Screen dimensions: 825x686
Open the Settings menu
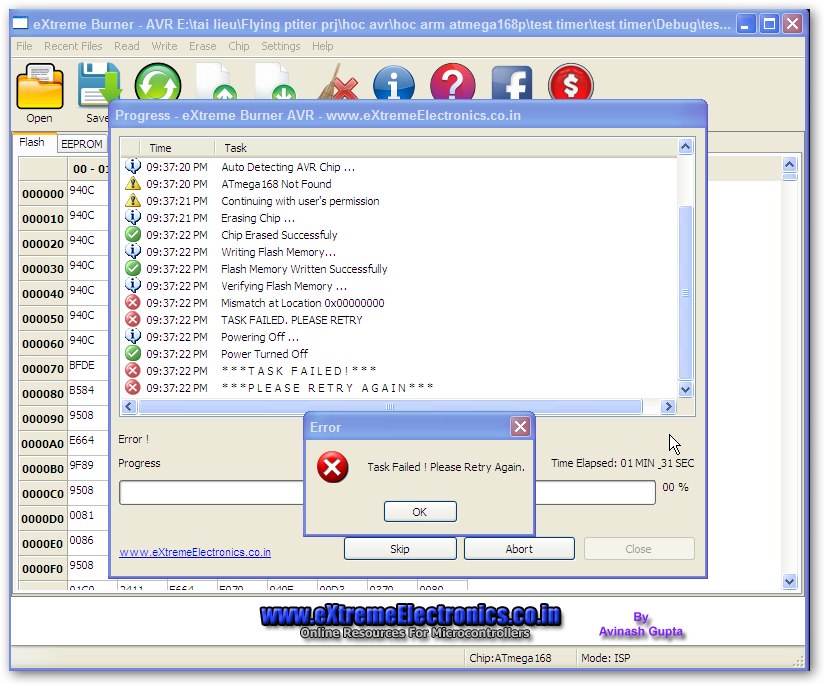(x=280, y=46)
